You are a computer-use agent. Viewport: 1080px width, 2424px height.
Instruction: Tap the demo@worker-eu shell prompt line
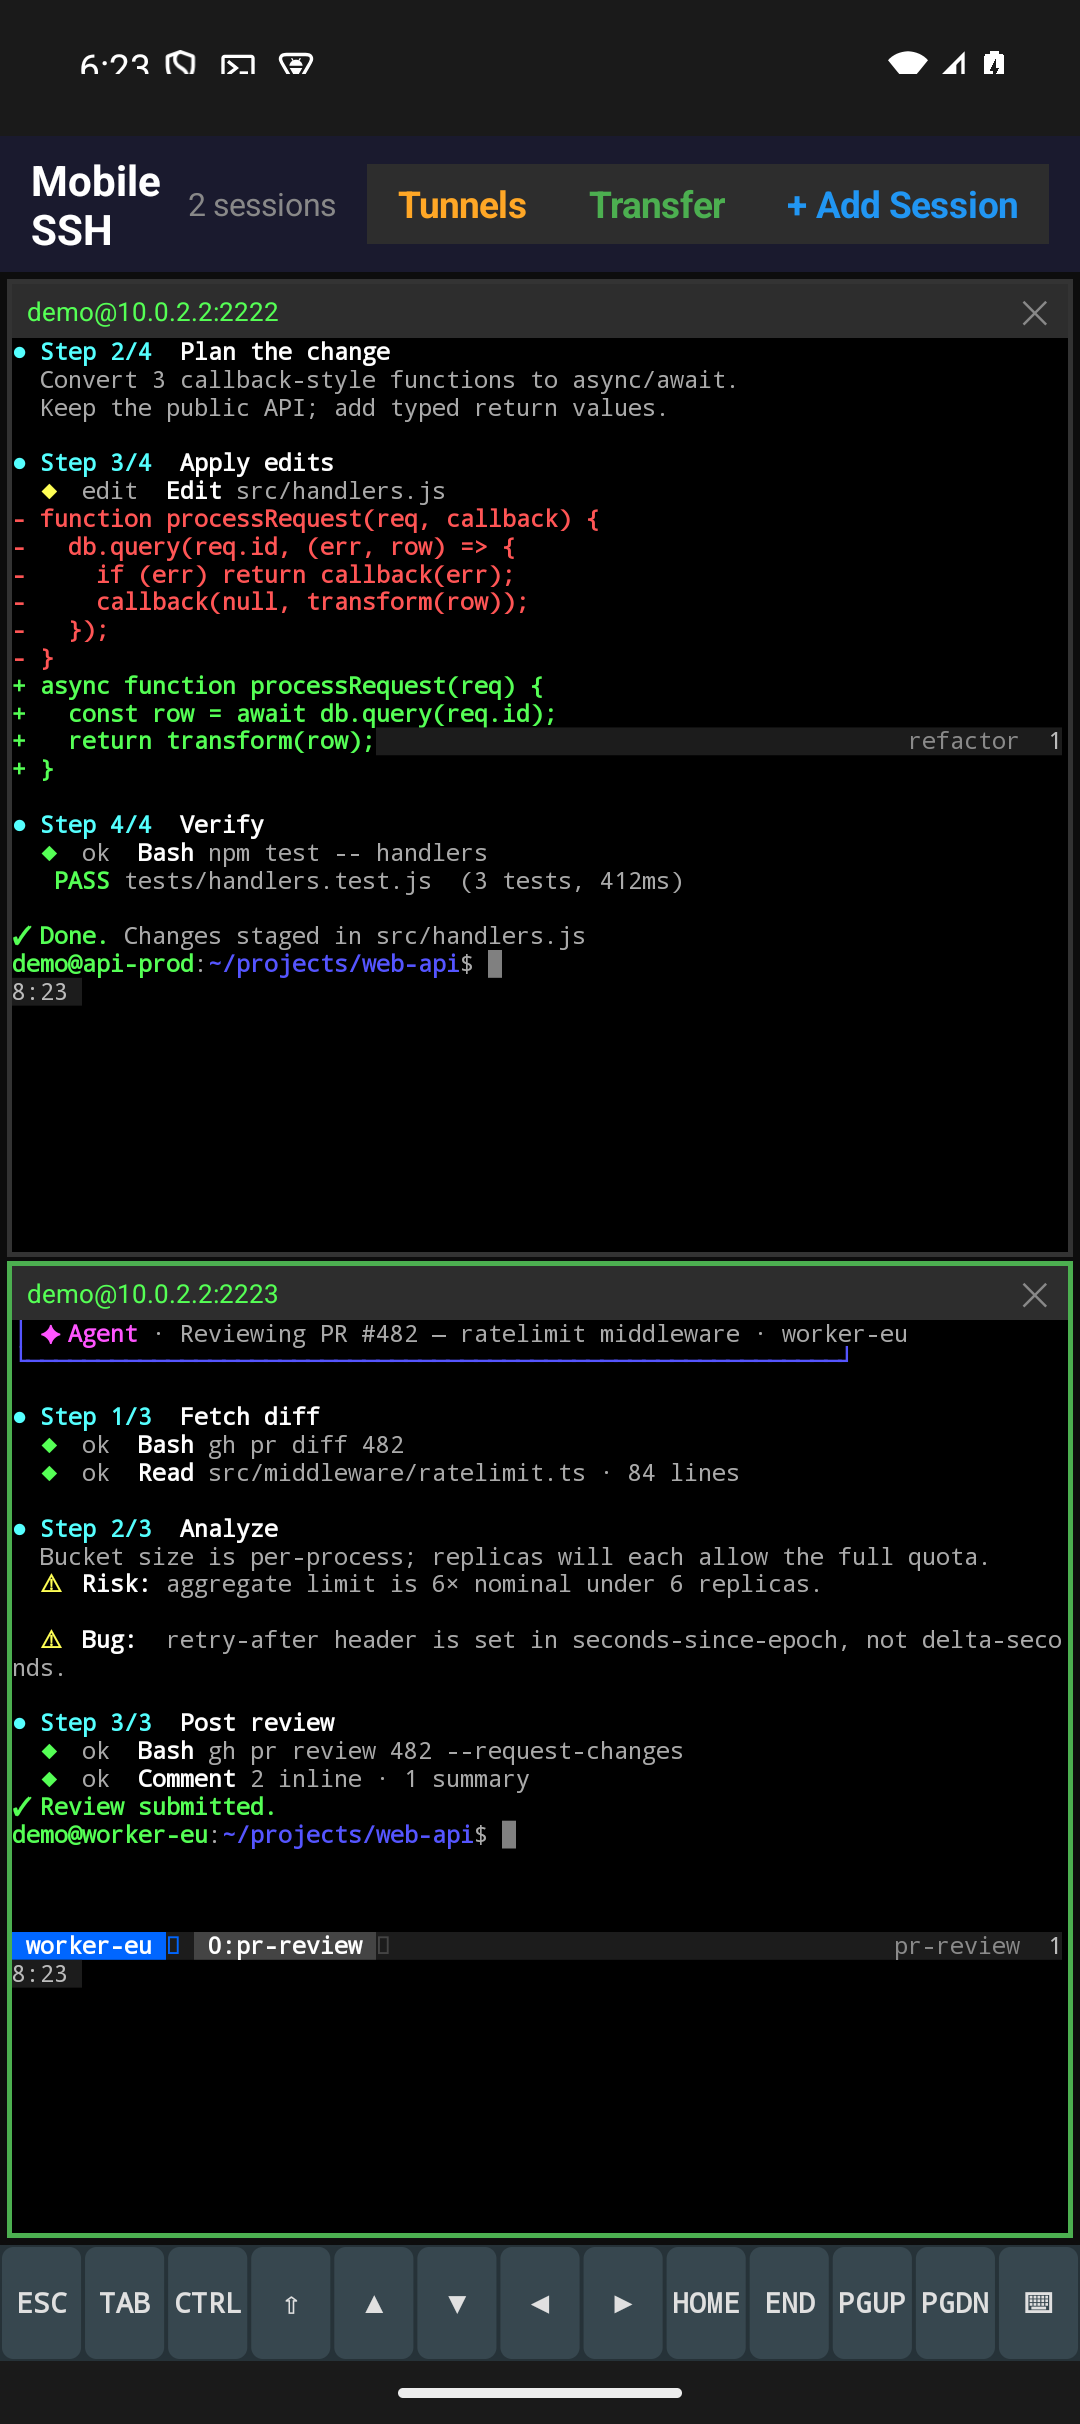click(264, 1835)
